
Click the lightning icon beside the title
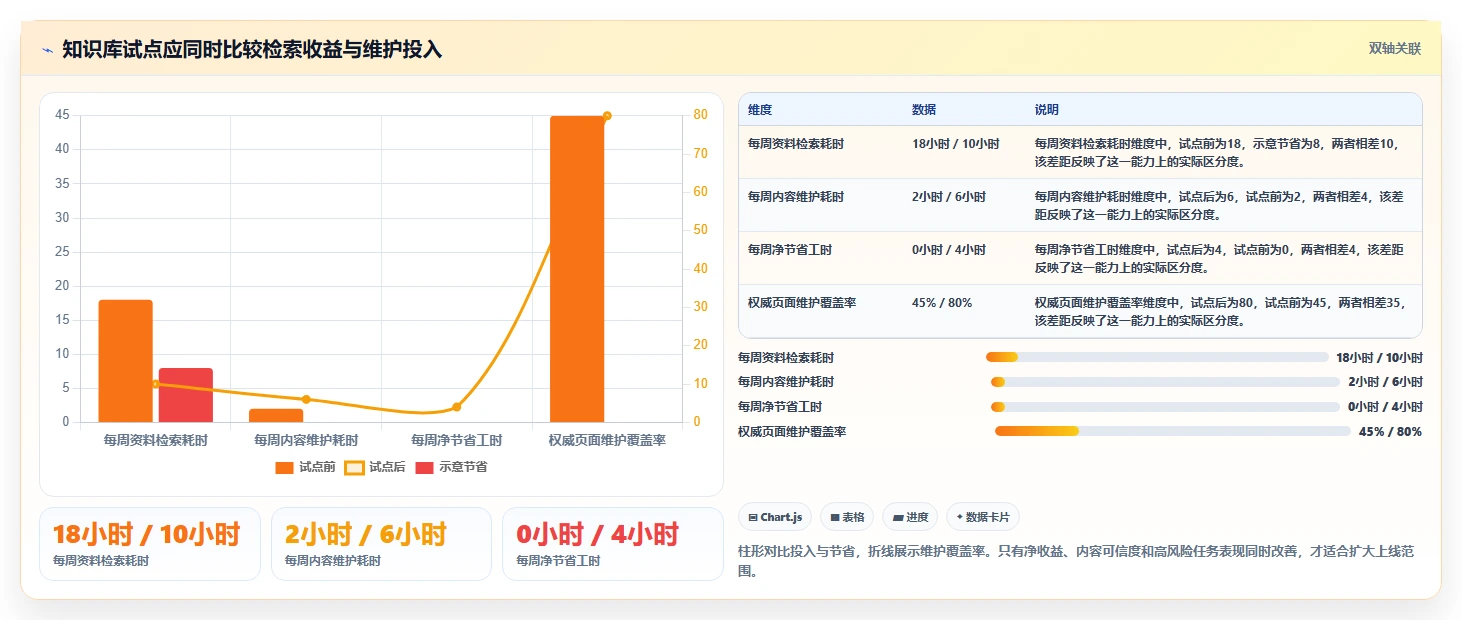[47, 50]
